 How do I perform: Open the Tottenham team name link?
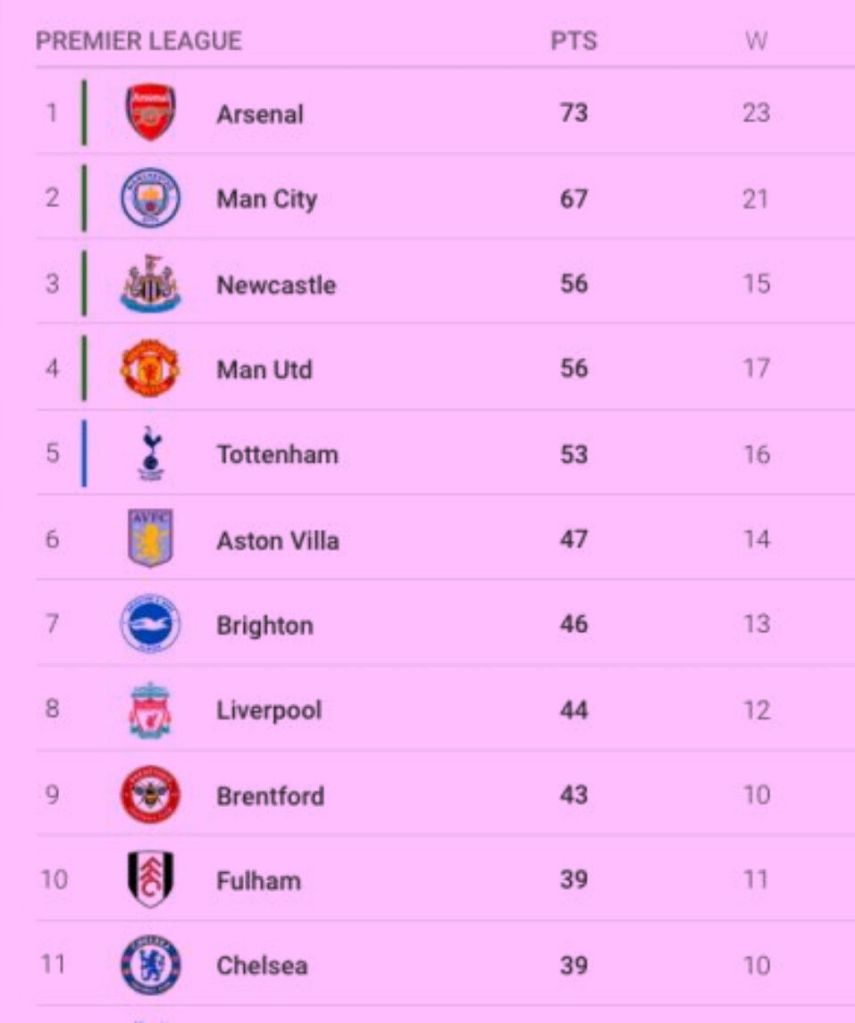click(x=277, y=455)
